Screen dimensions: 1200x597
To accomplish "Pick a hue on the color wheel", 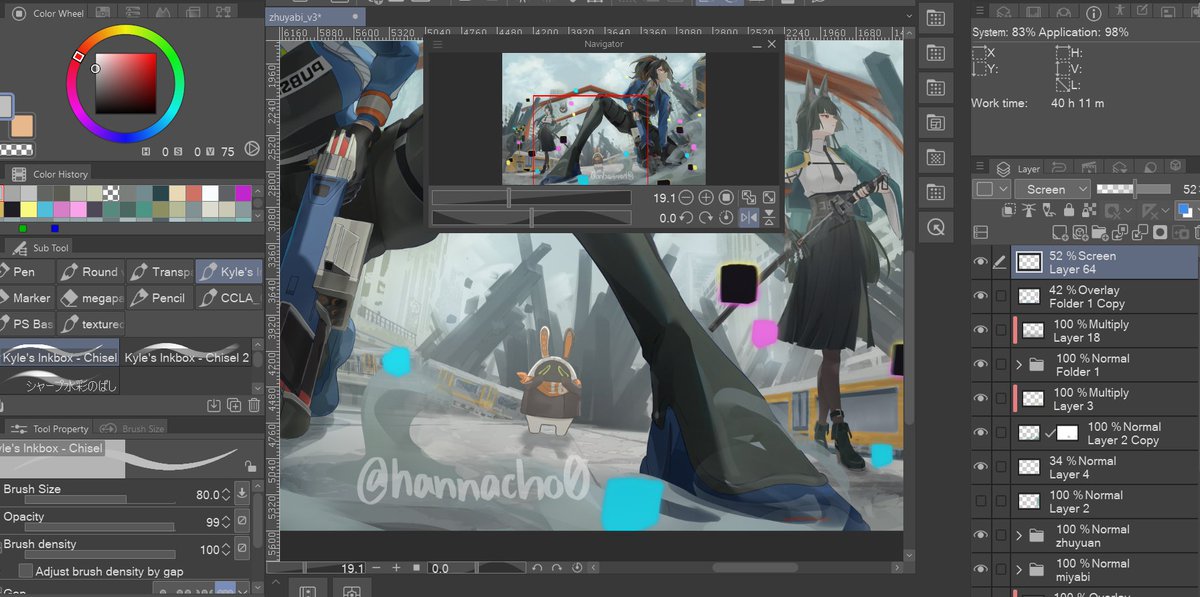I will pyautogui.click(x=126, y=84).
